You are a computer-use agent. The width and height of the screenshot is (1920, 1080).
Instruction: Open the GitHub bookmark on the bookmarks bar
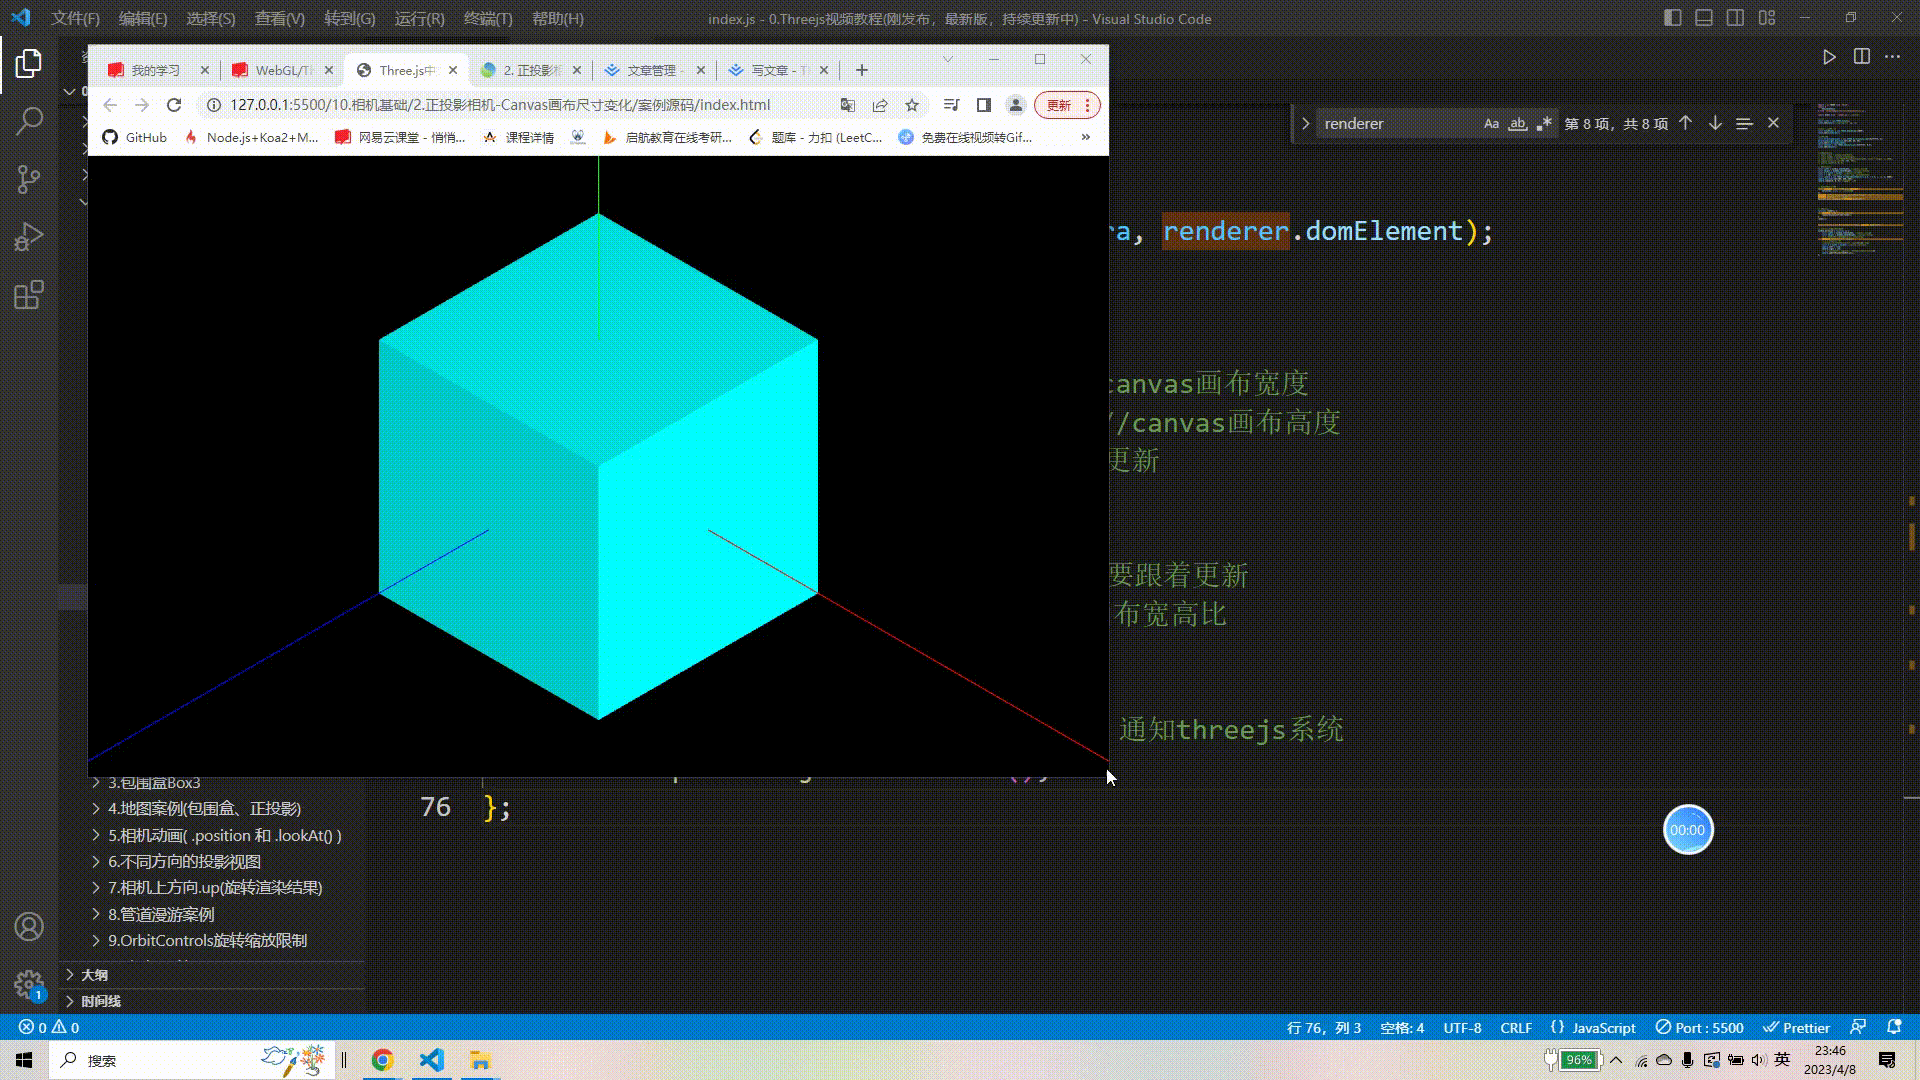(x=134, y=137)
